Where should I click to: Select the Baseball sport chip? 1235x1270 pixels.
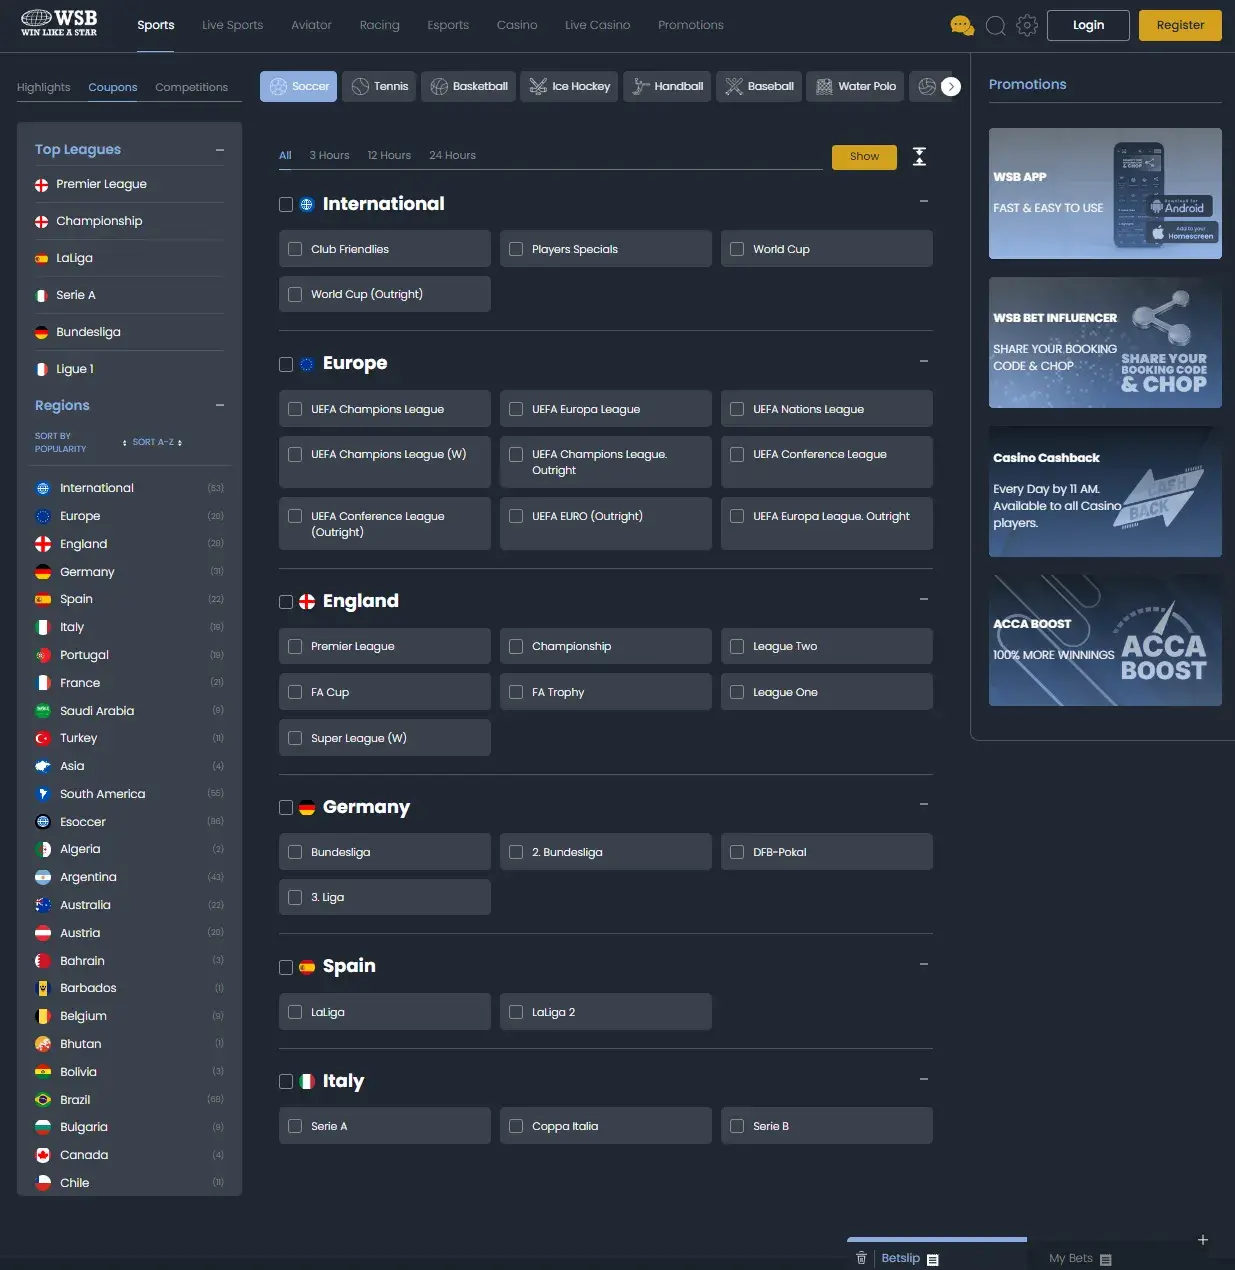[760, 87]
